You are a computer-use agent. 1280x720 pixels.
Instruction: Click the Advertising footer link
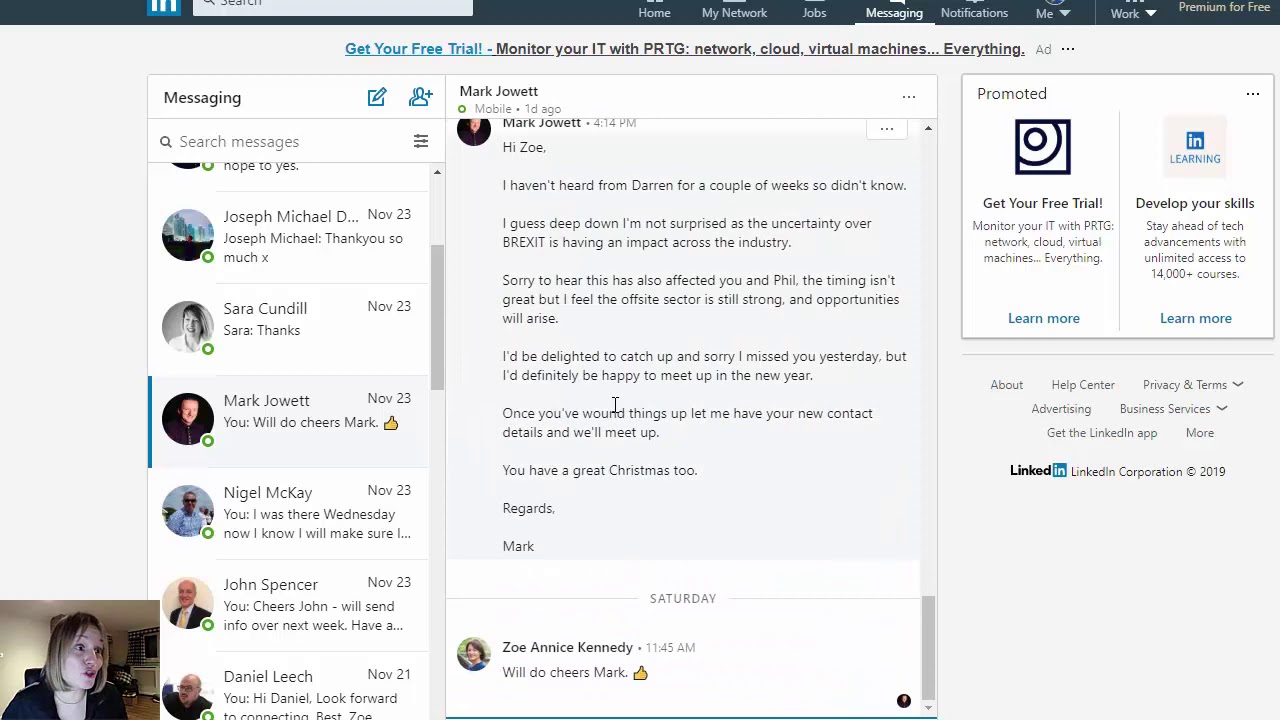click(1061, 409)
